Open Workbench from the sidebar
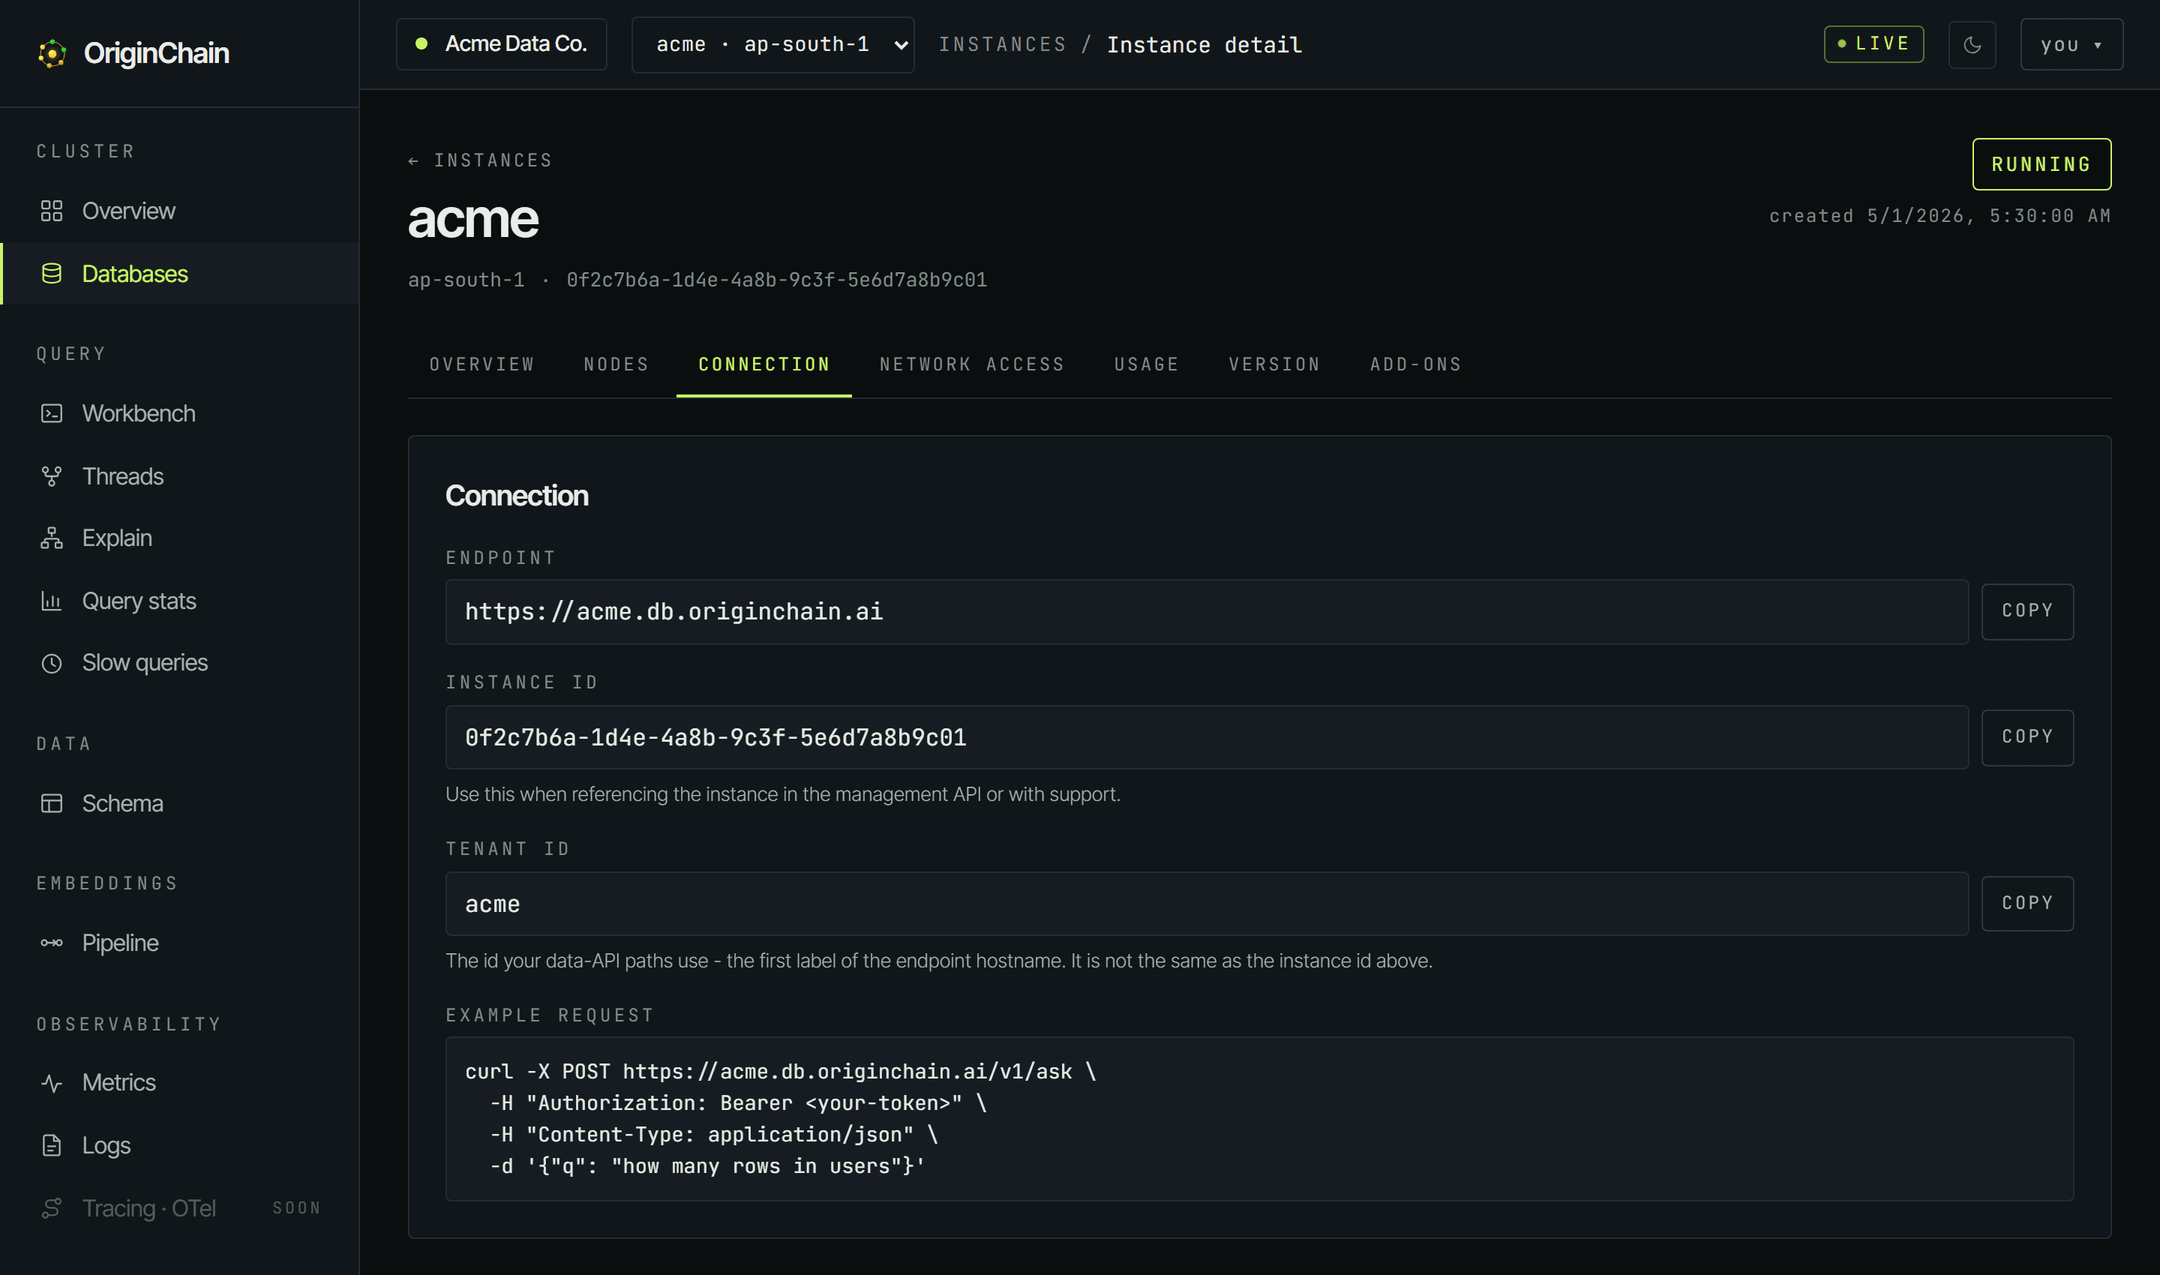Viewport: 2160px width, 1275px height. pos(180,413)
